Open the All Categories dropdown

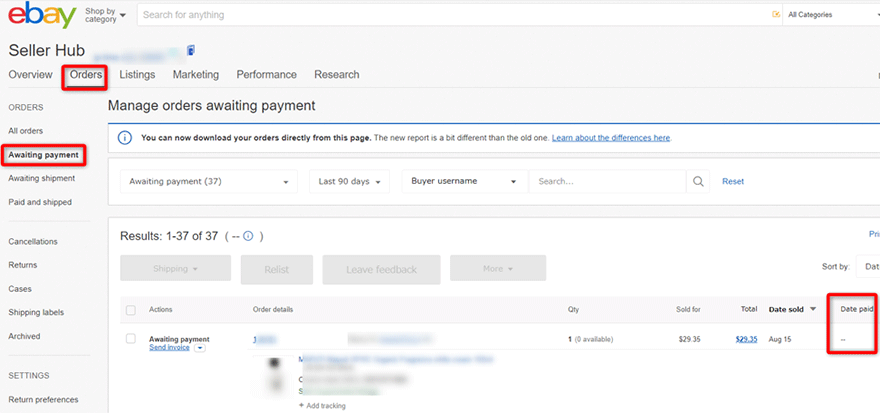(x=831, y=15)
